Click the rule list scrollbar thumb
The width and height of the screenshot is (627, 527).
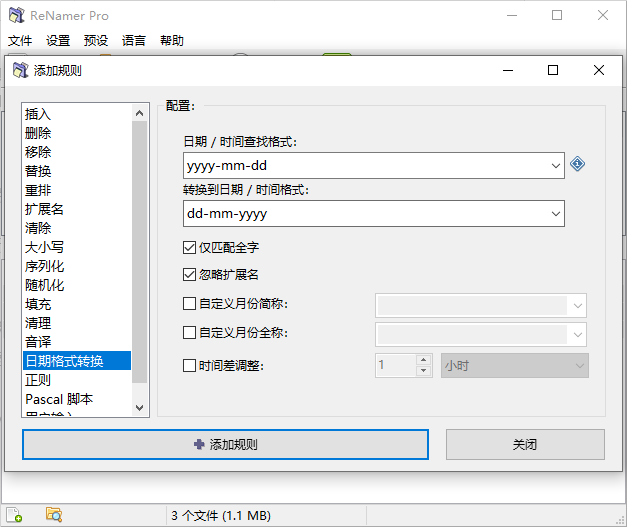[x=140, y=252]
